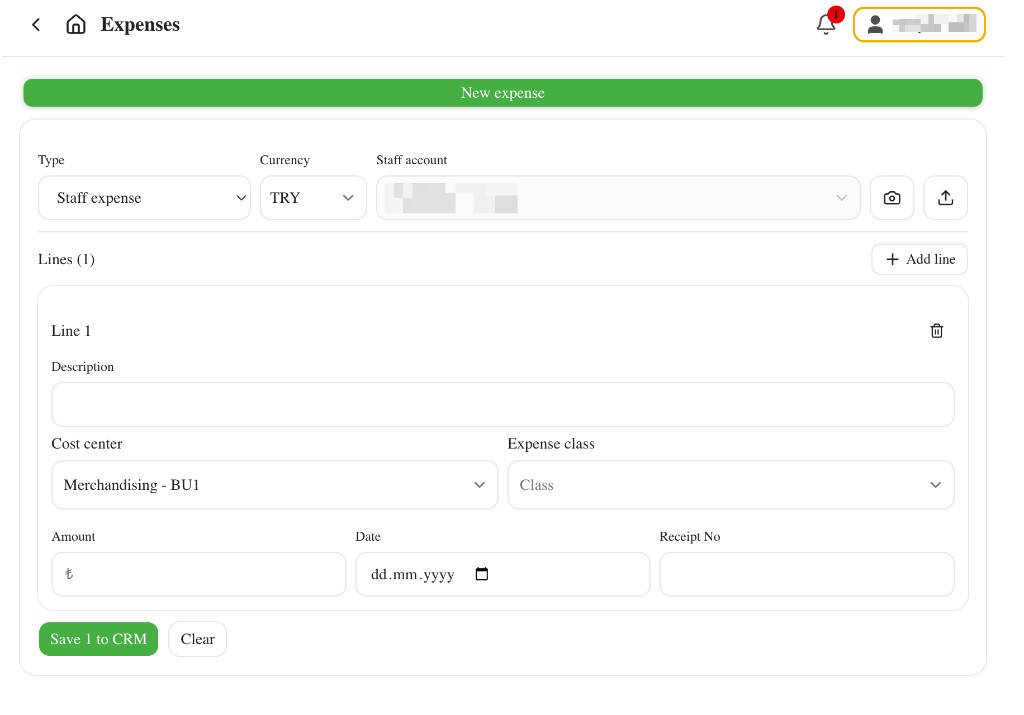The height and width of the screenshot is (715, 1024).
Task: Focus the Amount field
Action: pyautogui.click(x=199, y=575)
